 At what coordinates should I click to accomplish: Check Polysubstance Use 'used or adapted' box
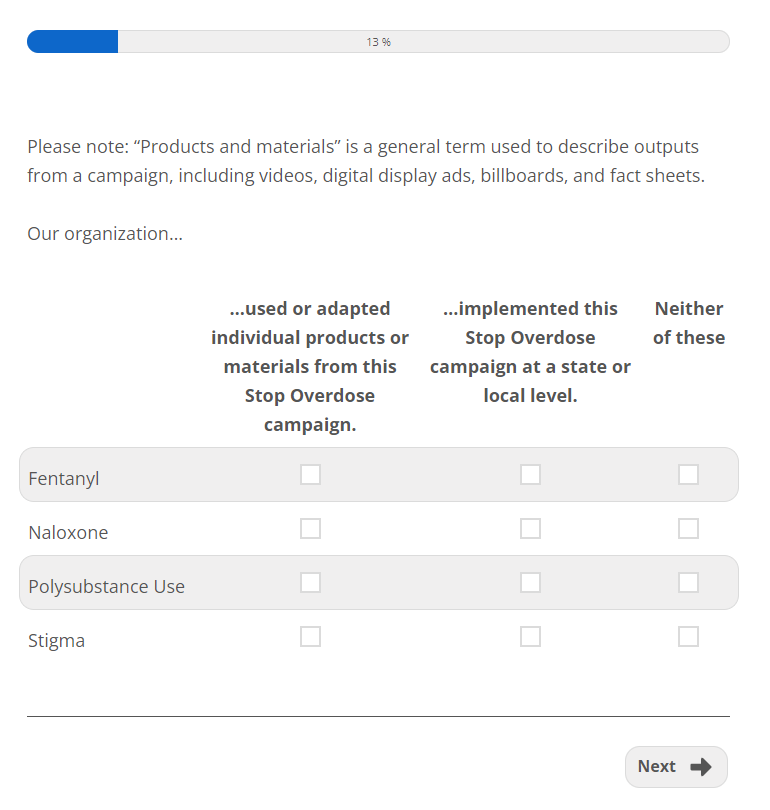pos(310,583)
